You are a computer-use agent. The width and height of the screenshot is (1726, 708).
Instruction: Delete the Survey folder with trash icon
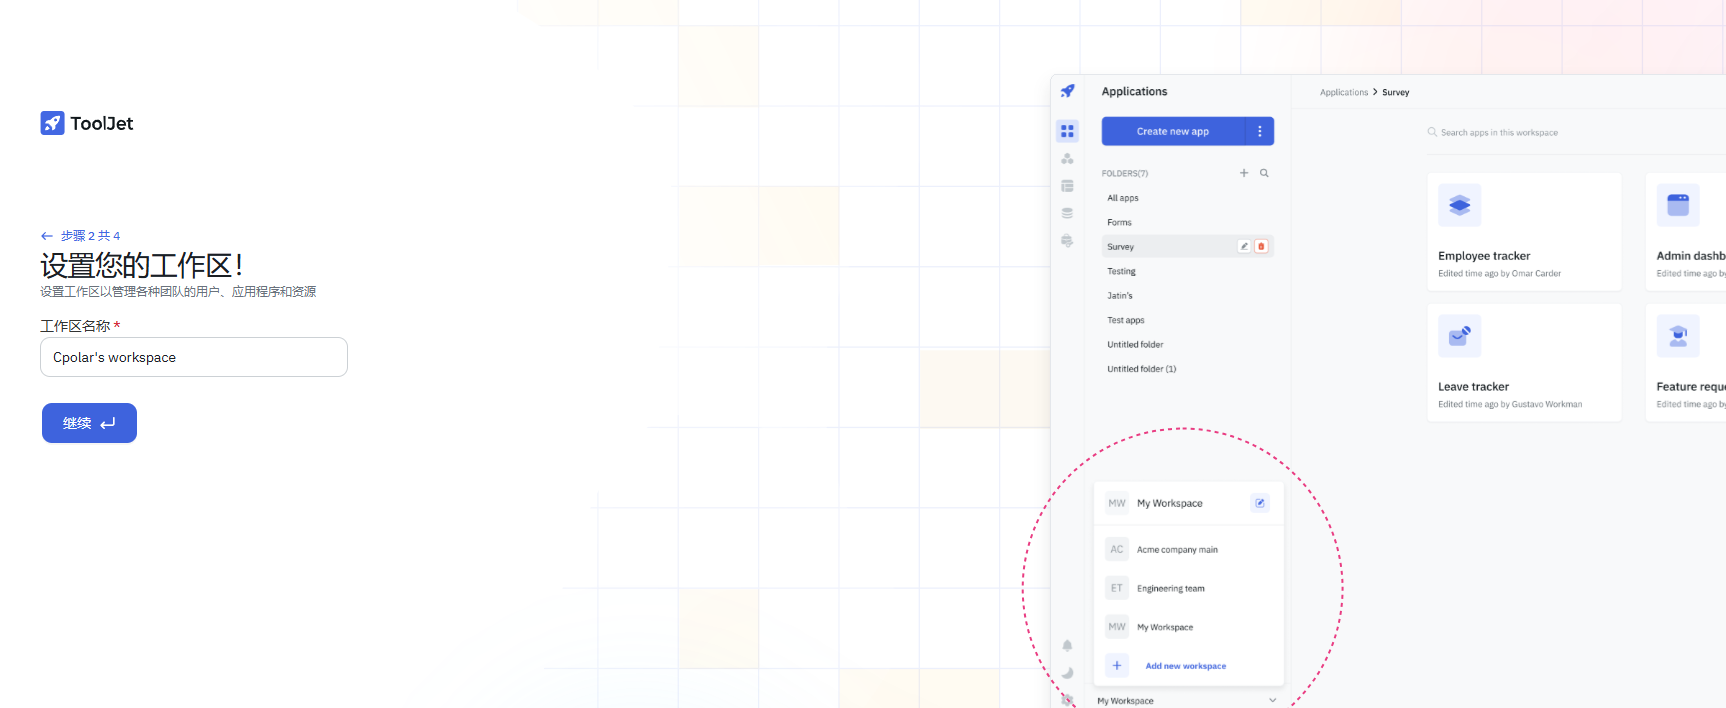pyautogui.click(x=1261, y=246)
